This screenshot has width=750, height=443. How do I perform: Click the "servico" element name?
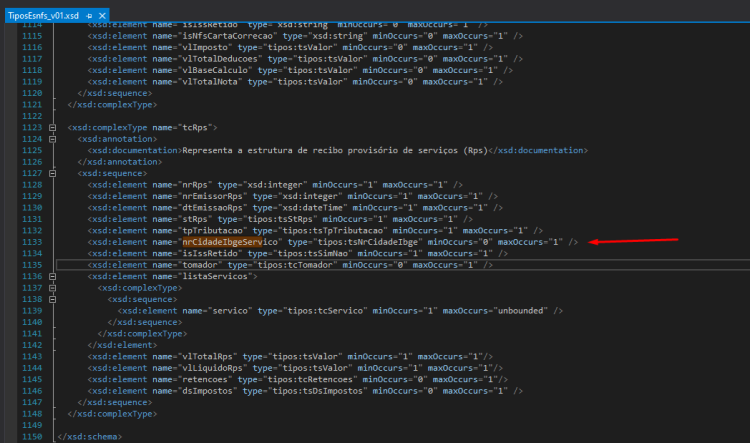click(230, 311)
